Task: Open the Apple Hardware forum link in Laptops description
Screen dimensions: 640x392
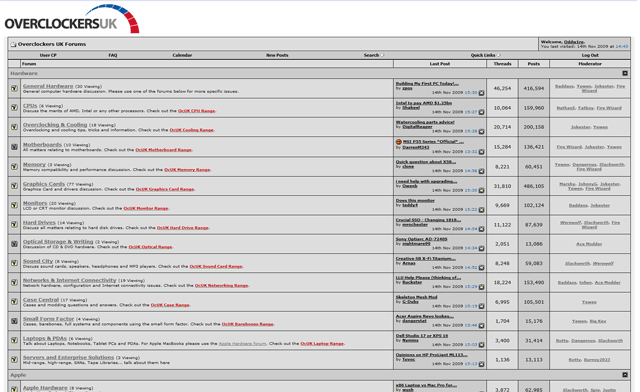Action: 242,344
